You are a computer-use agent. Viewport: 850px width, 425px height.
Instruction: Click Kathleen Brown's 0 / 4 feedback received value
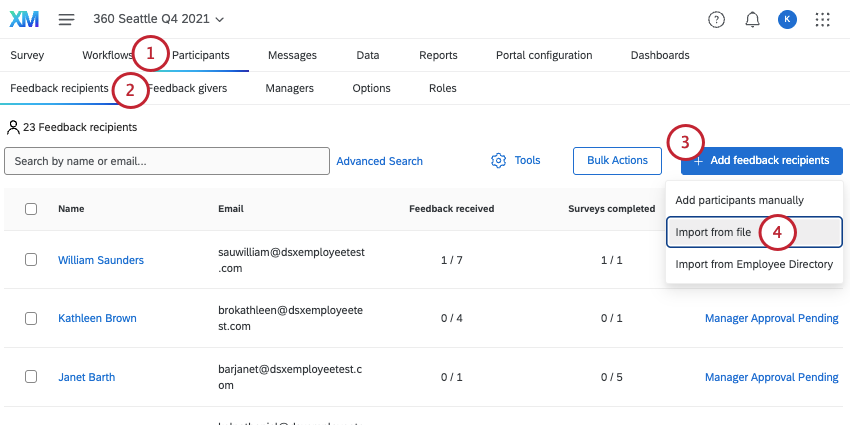click(x=452, y=318)
